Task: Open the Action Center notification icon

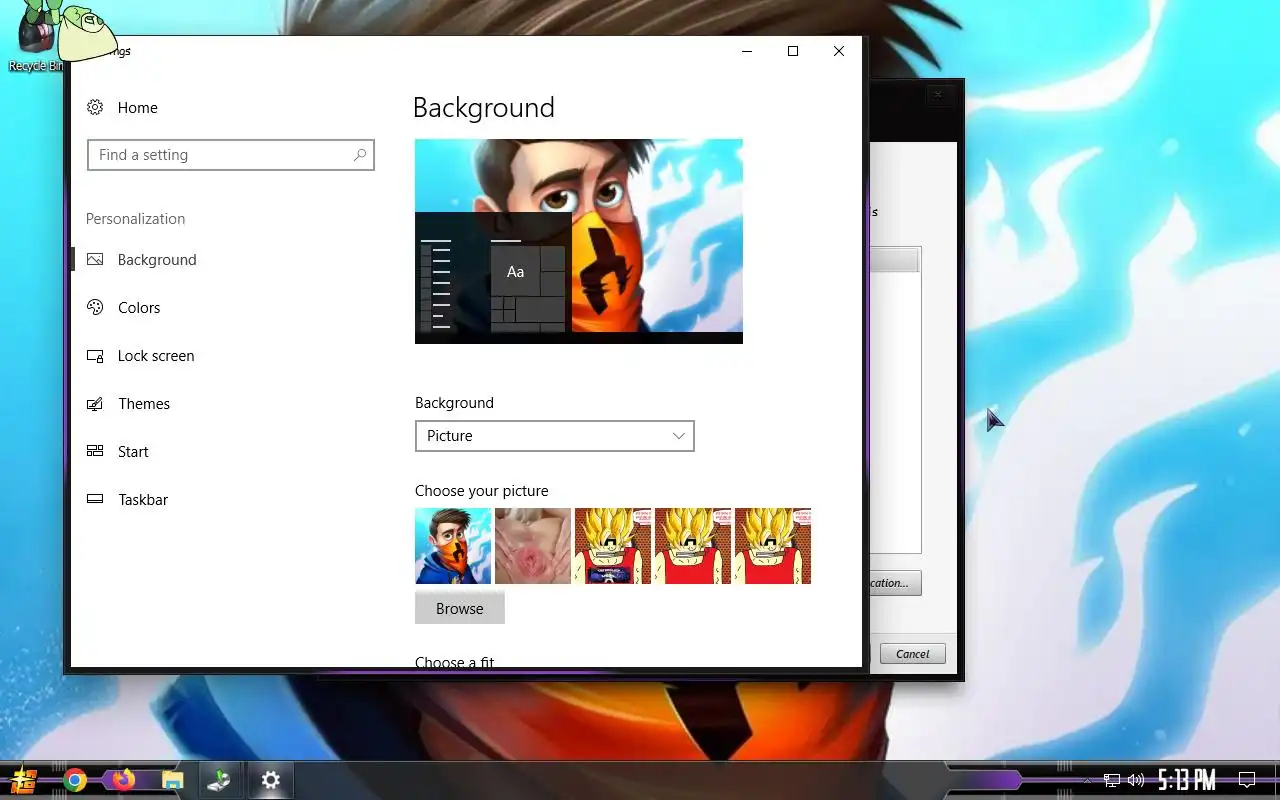Action: pos(1247,780)
